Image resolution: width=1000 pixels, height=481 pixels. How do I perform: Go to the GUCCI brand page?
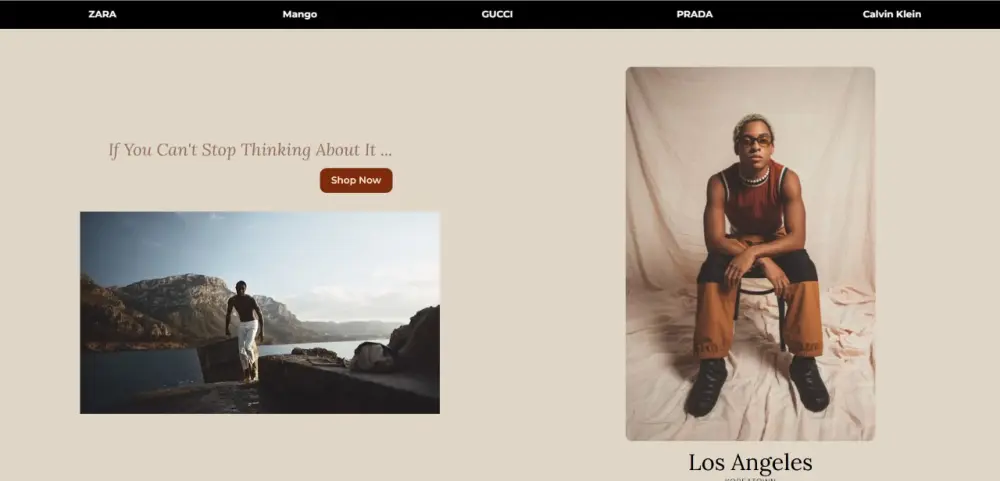[x=497, y=14]
